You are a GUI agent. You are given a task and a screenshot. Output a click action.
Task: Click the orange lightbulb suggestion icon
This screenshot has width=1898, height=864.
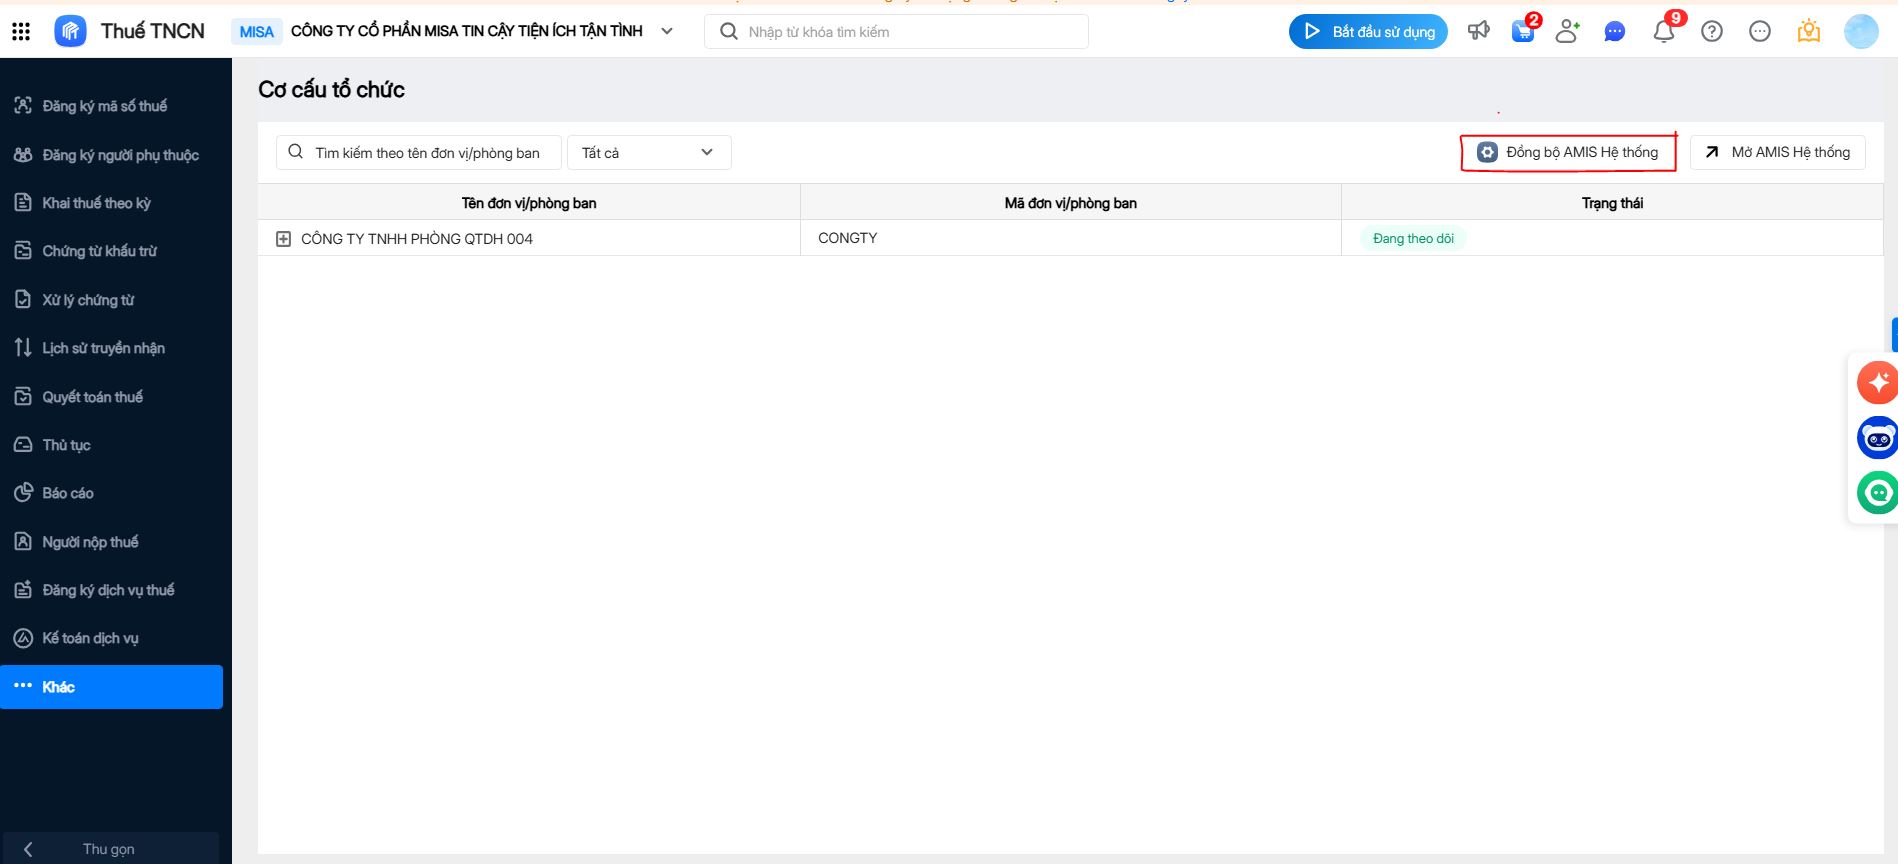(x=1808, y=32)
